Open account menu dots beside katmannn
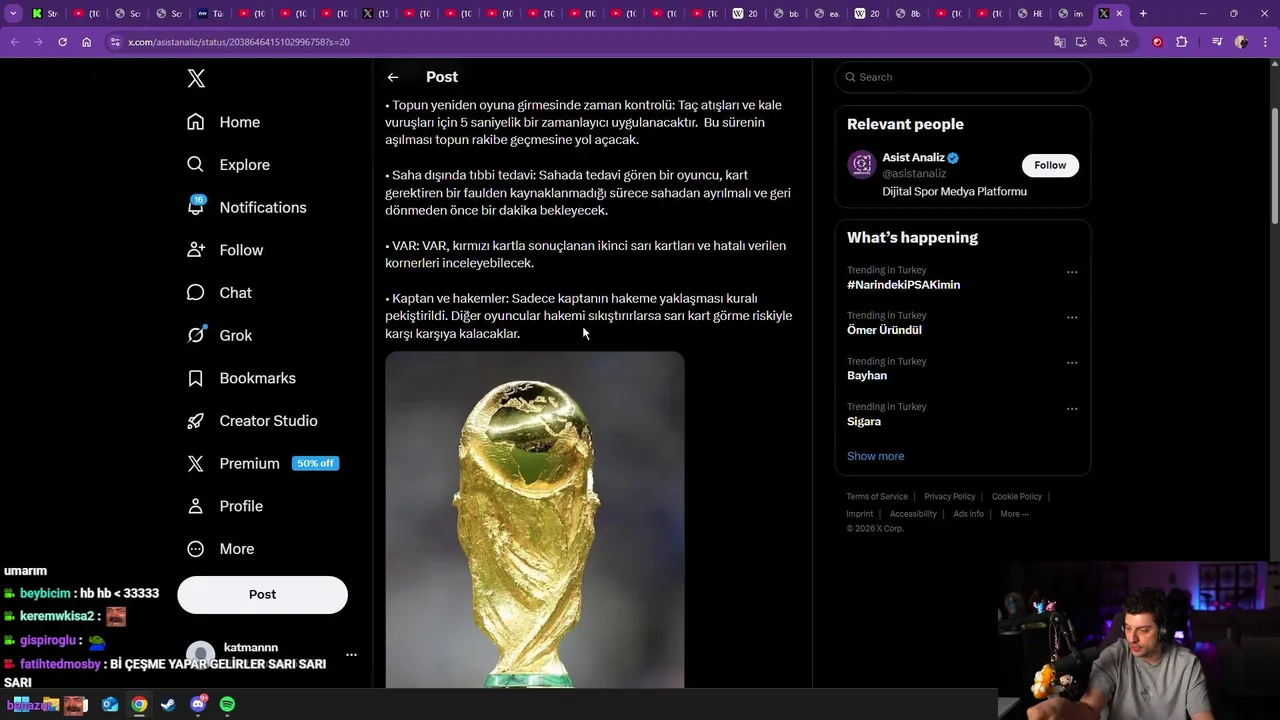 (x=351, y=655)
